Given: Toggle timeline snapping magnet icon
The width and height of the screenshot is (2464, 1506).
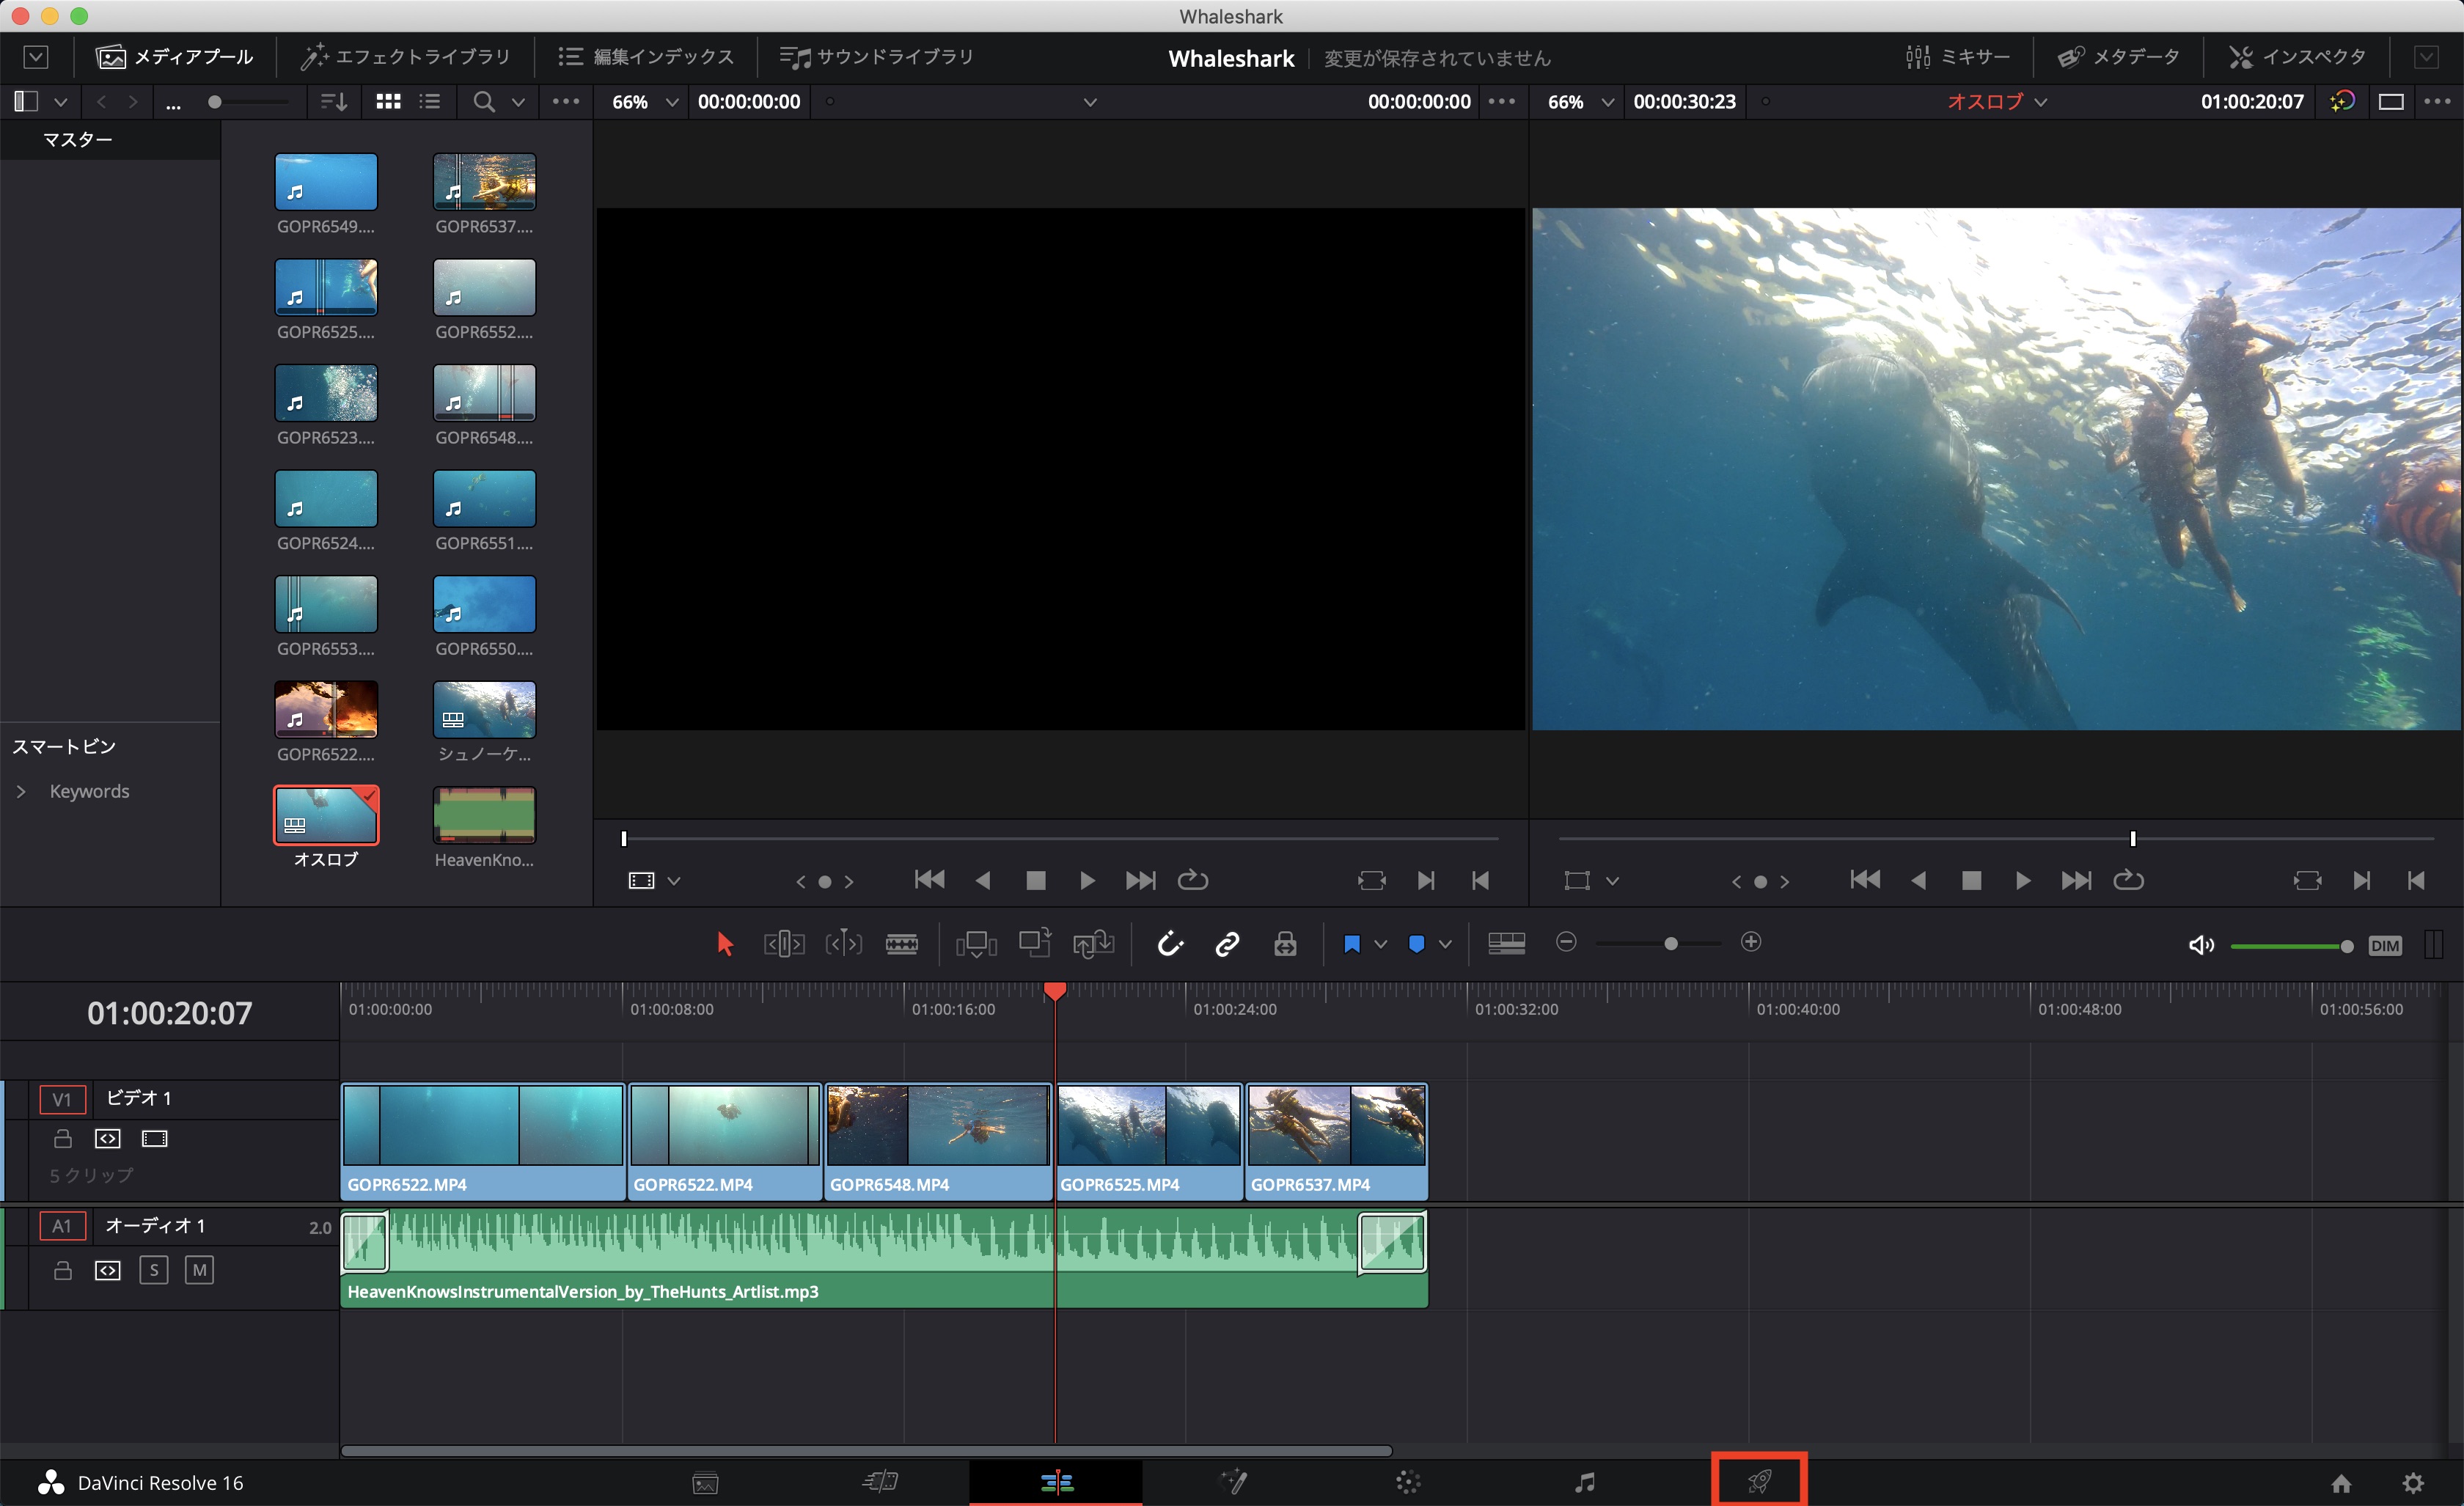Looking at the screenshot, I should click(1169, 944).
